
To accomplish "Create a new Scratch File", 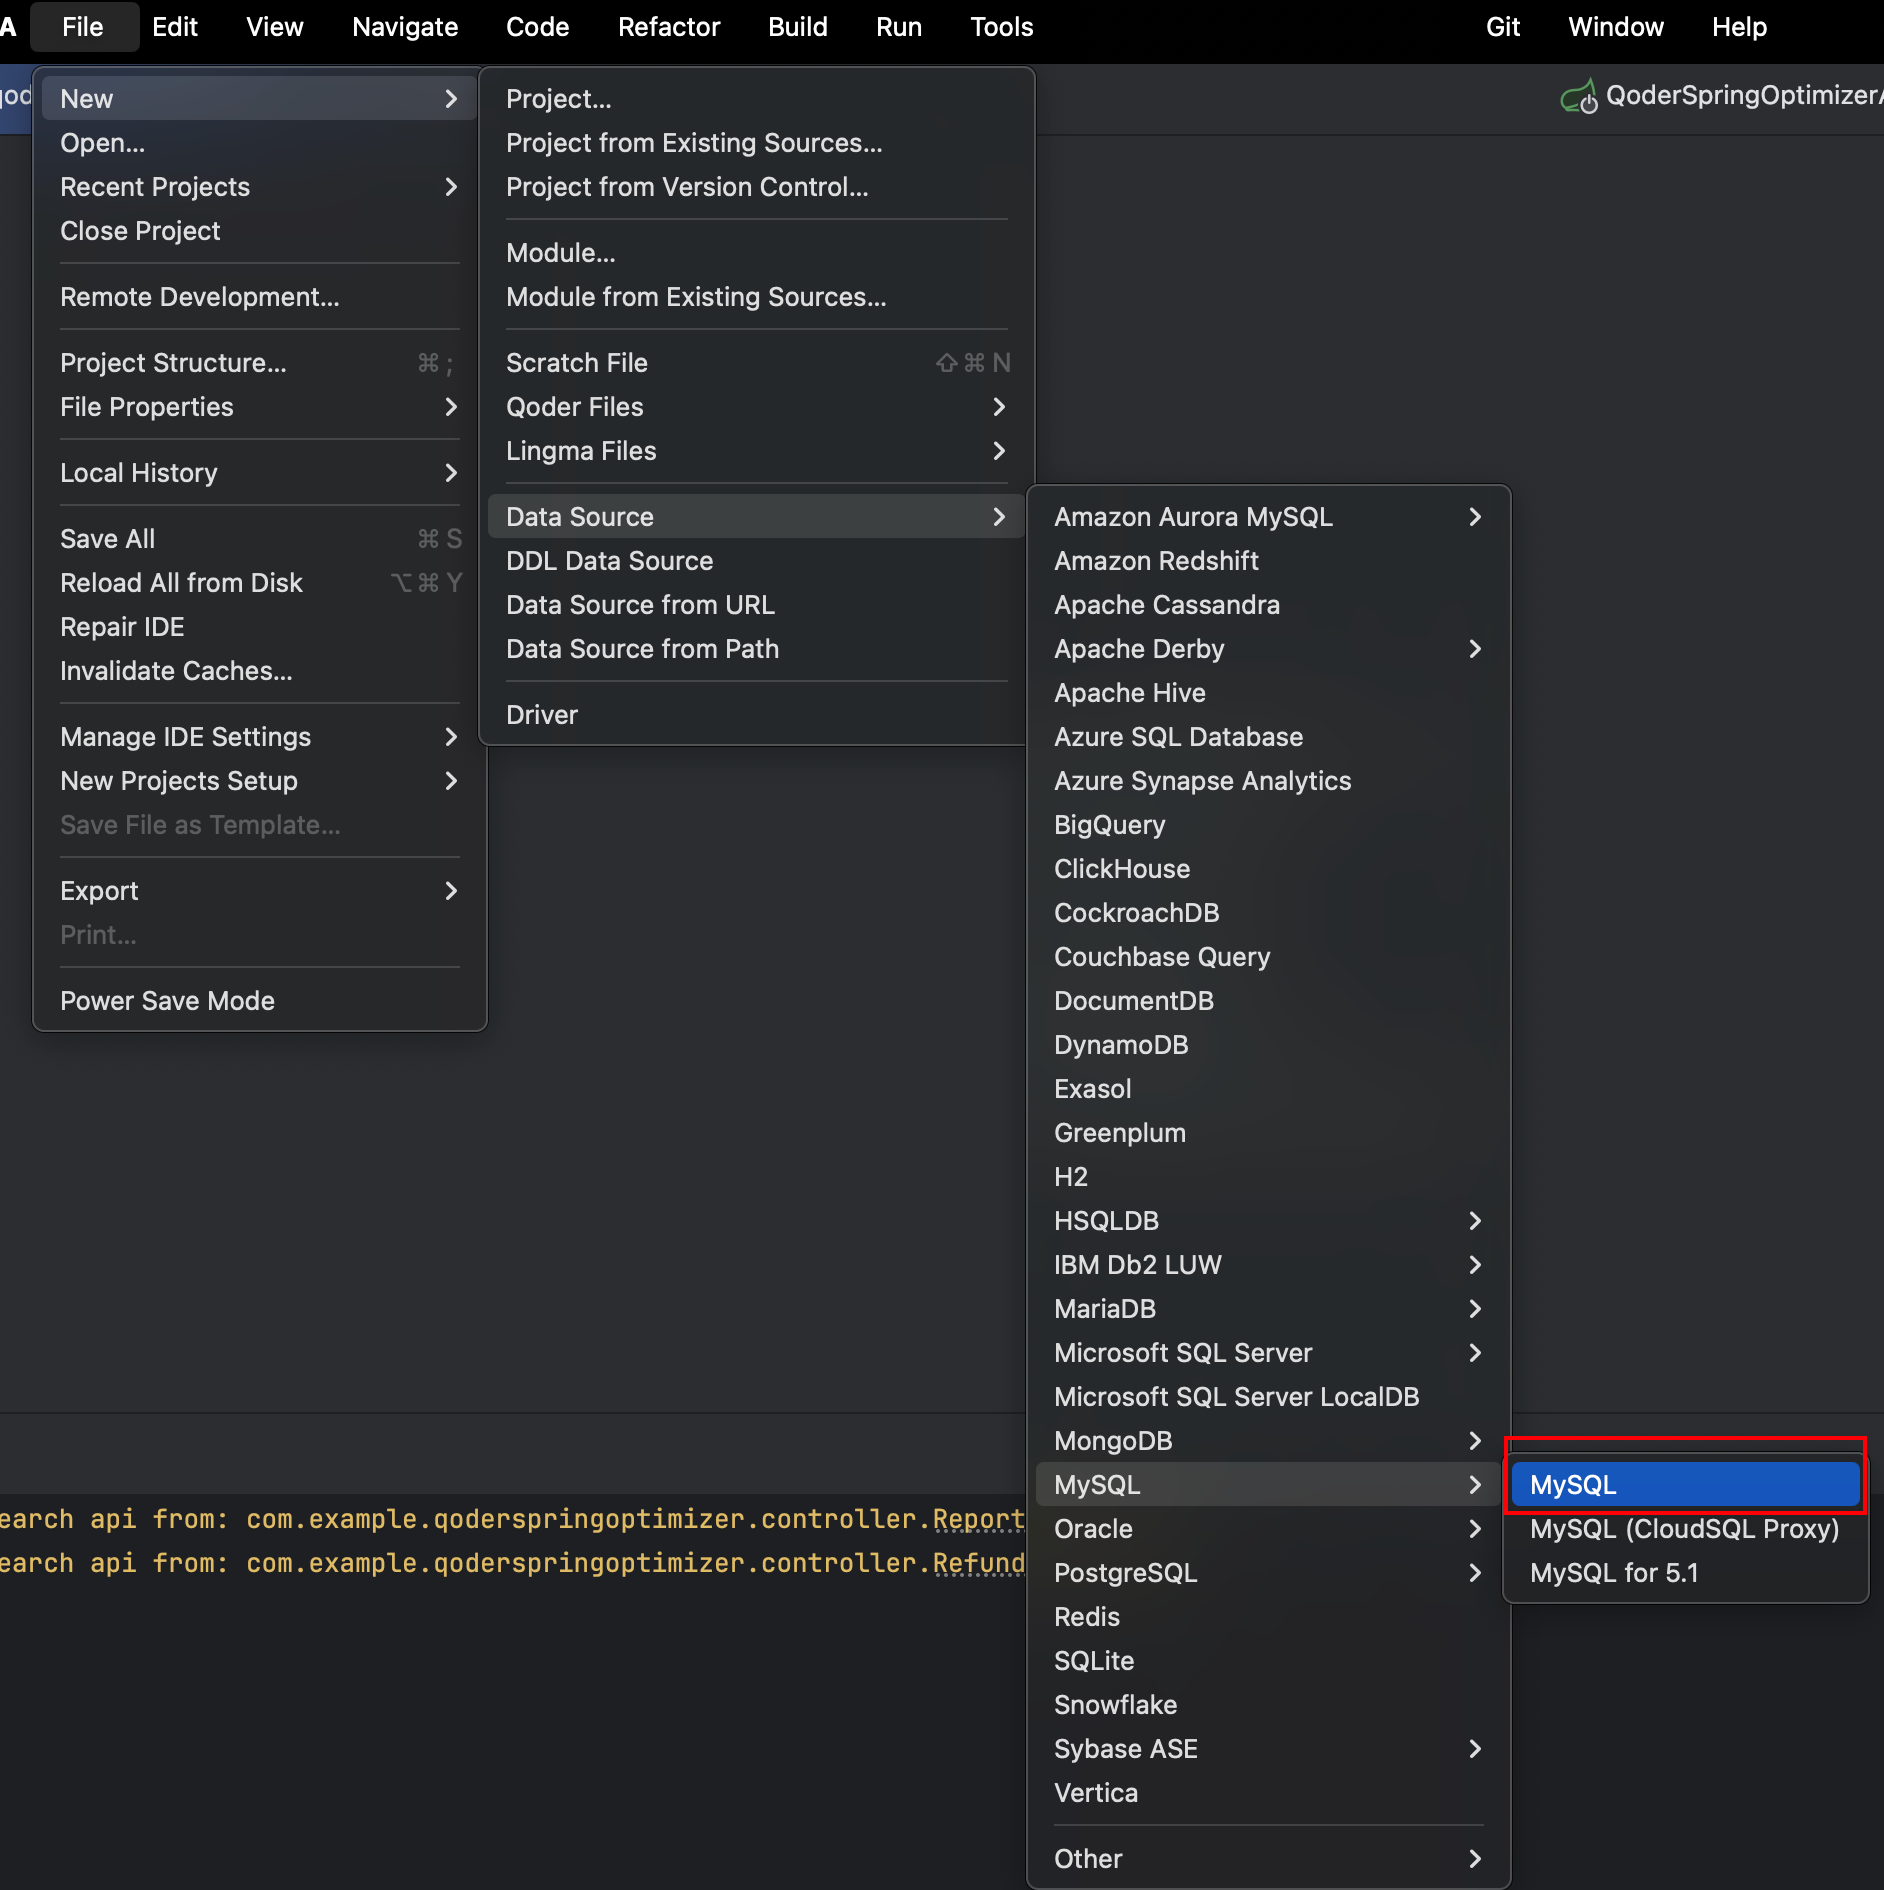I will click(577, 363).
